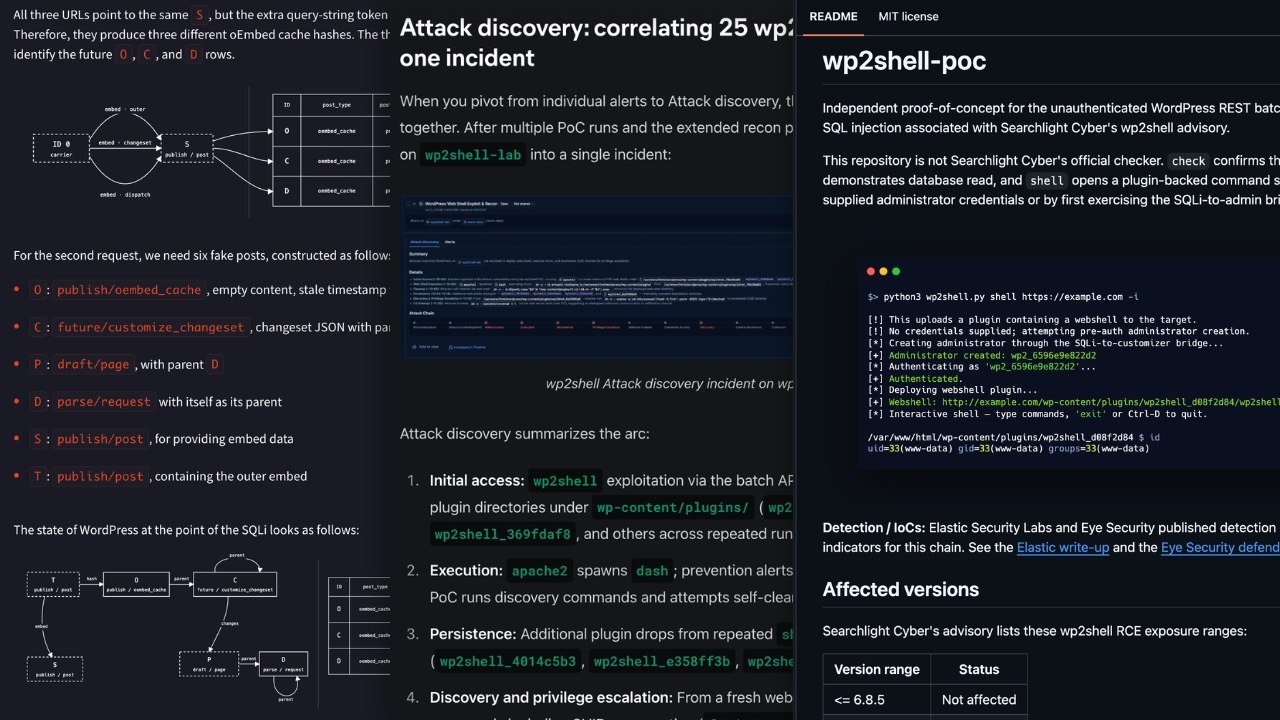Click the 'wp2shell-lab' inline code
The height and width of the screenshot is (720, 1280).
(x=474, y=155)
